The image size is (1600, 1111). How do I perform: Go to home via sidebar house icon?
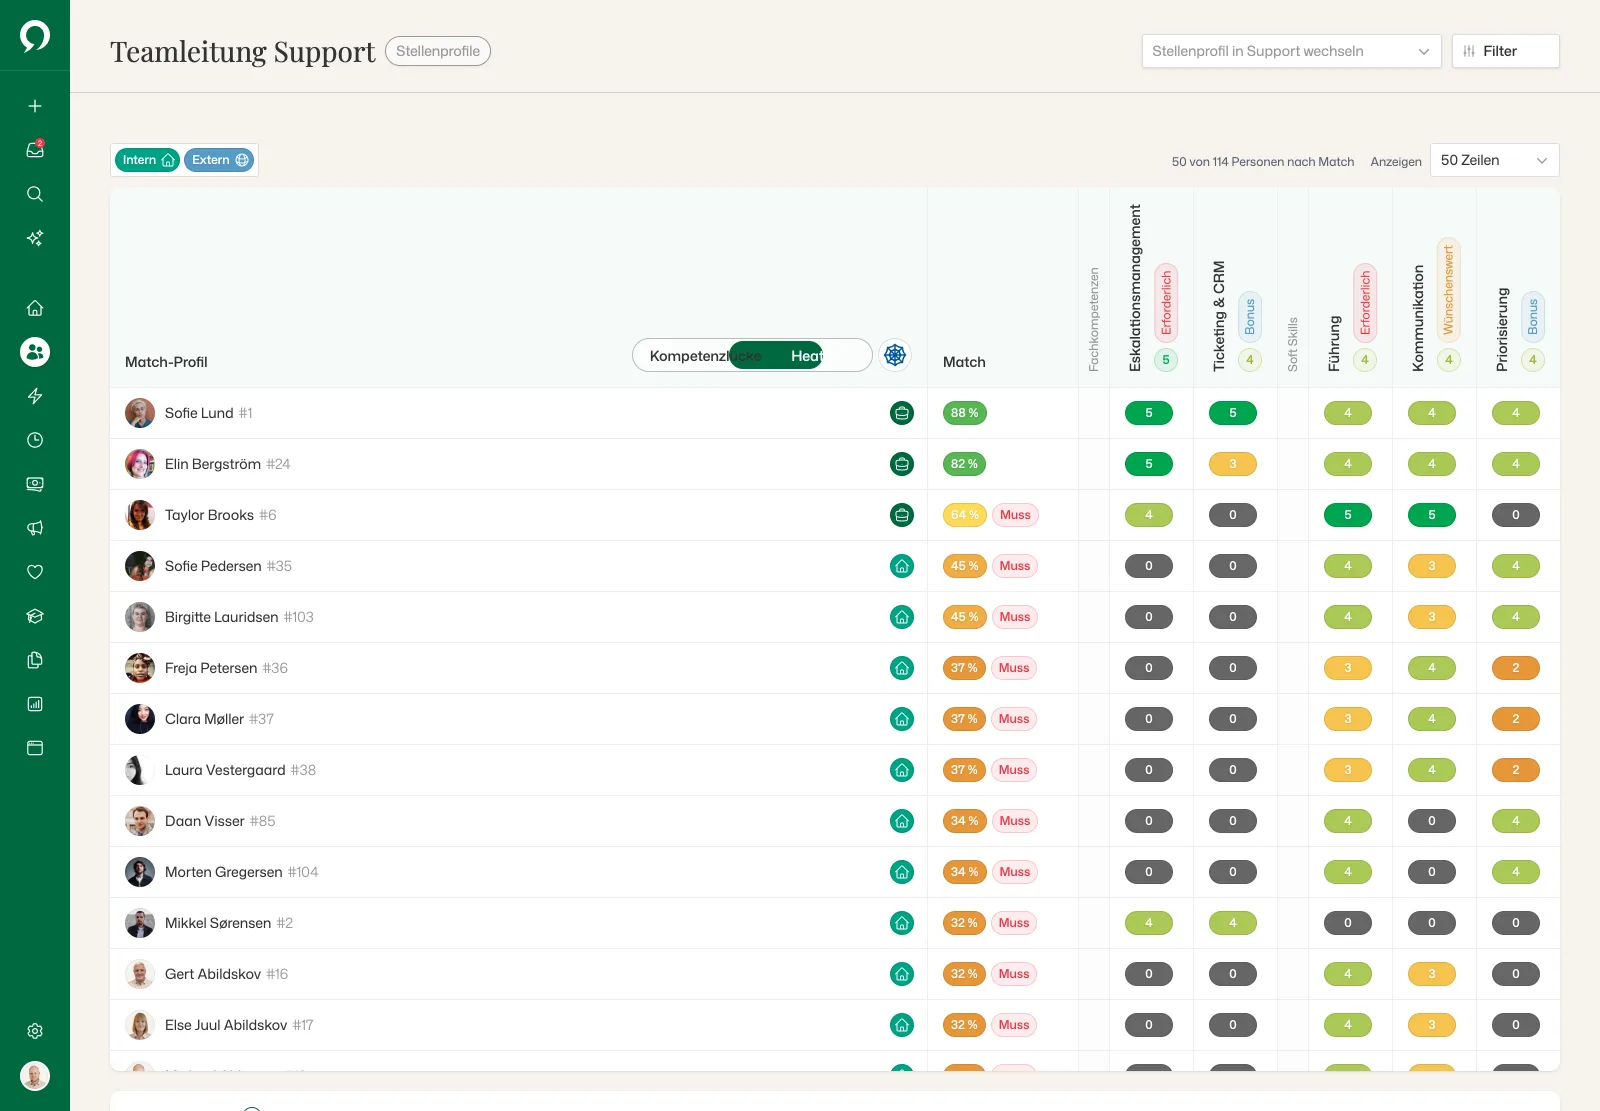(35, 308)
